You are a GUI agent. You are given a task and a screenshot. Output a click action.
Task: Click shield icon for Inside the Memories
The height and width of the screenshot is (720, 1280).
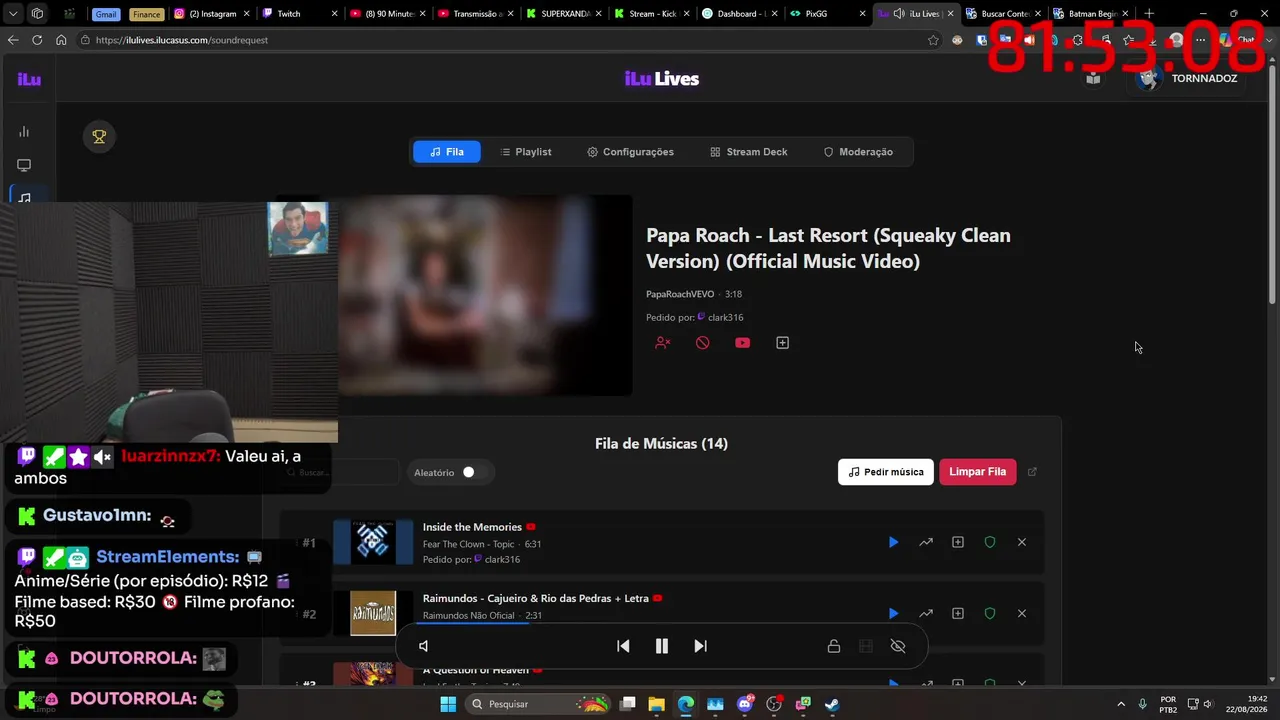pyautogui.click(x=990, y=542)
